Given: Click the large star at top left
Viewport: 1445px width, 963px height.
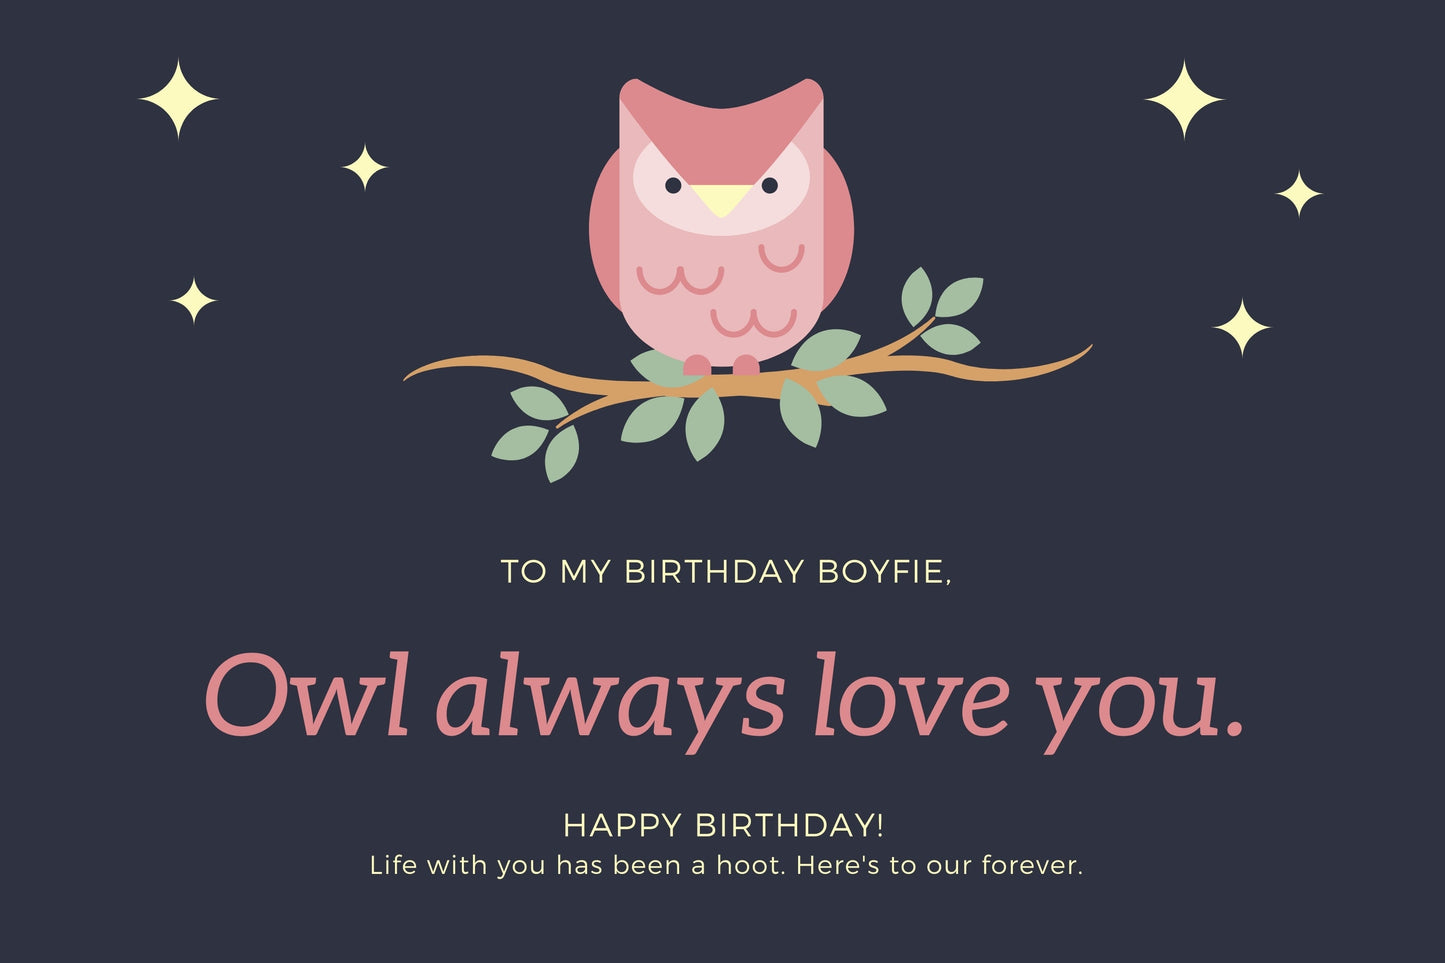Looking at the screenshot, I should 178,98.
